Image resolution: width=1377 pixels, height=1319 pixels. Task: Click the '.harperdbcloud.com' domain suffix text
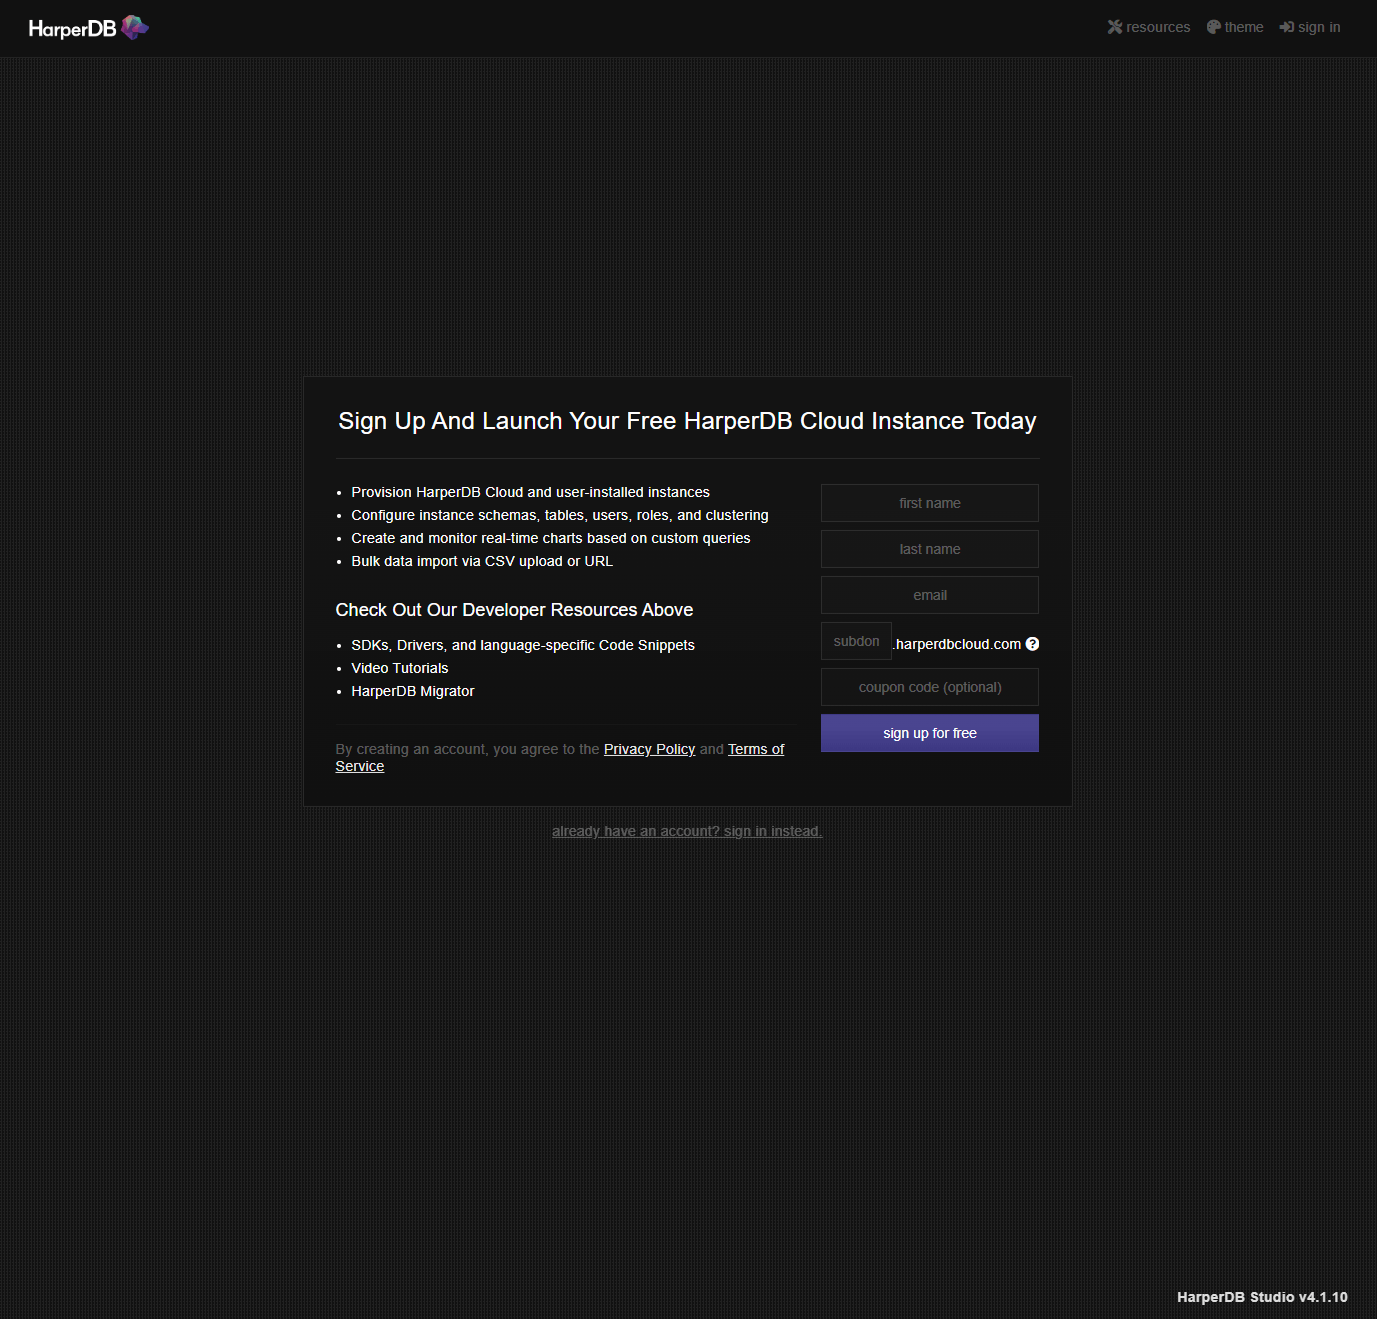pyautogui.click(x=957, y=644)
